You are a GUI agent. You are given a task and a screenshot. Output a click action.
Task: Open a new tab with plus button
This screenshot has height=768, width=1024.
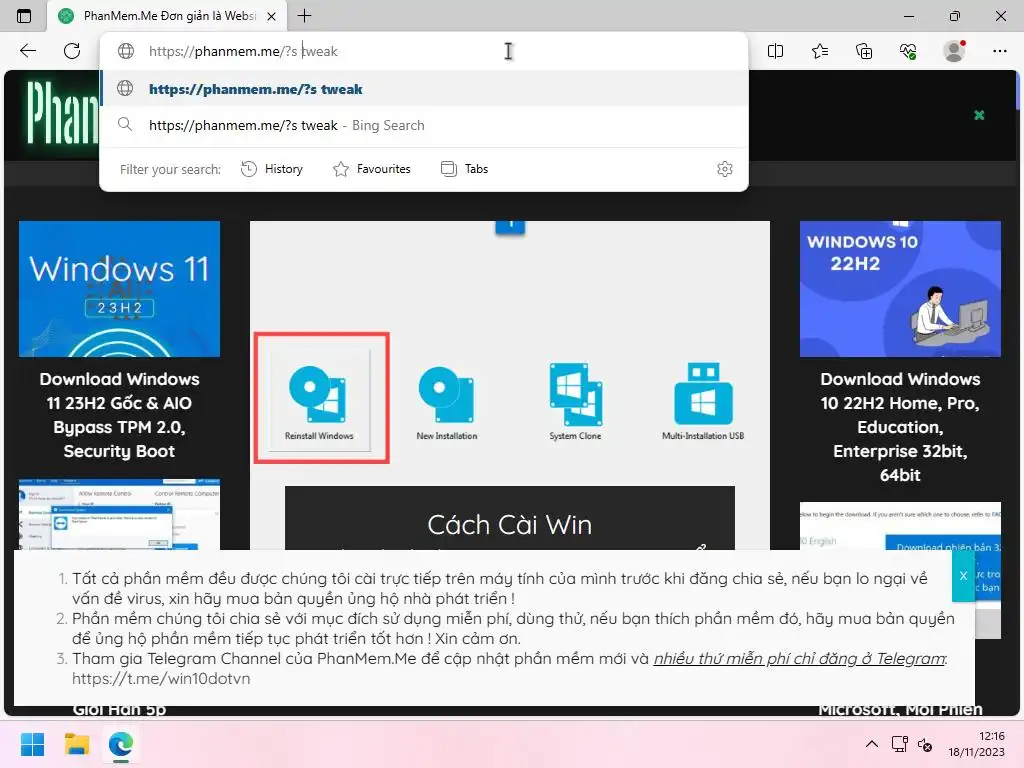(304, 16)
